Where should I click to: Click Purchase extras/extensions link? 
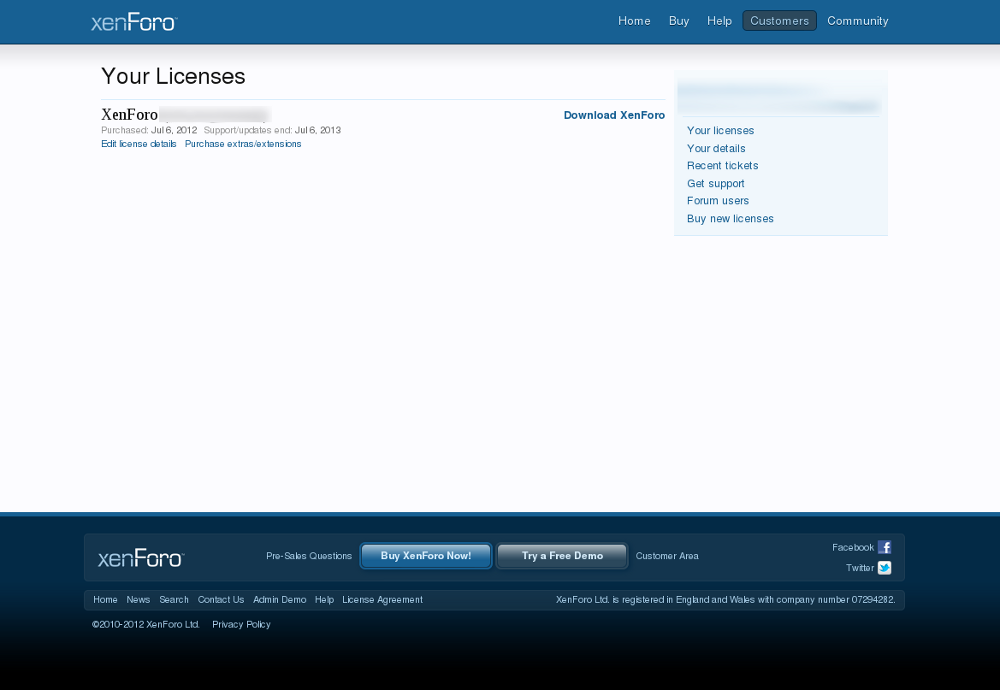(243, 144)
